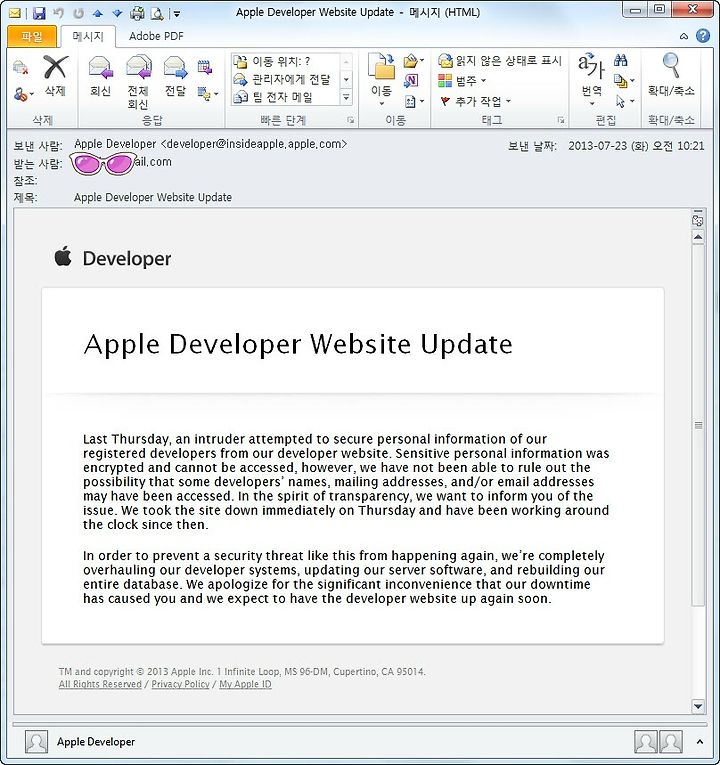Select the 이동 위치: ? quick step
Screen dimensions: 720x765
[285, 61]
